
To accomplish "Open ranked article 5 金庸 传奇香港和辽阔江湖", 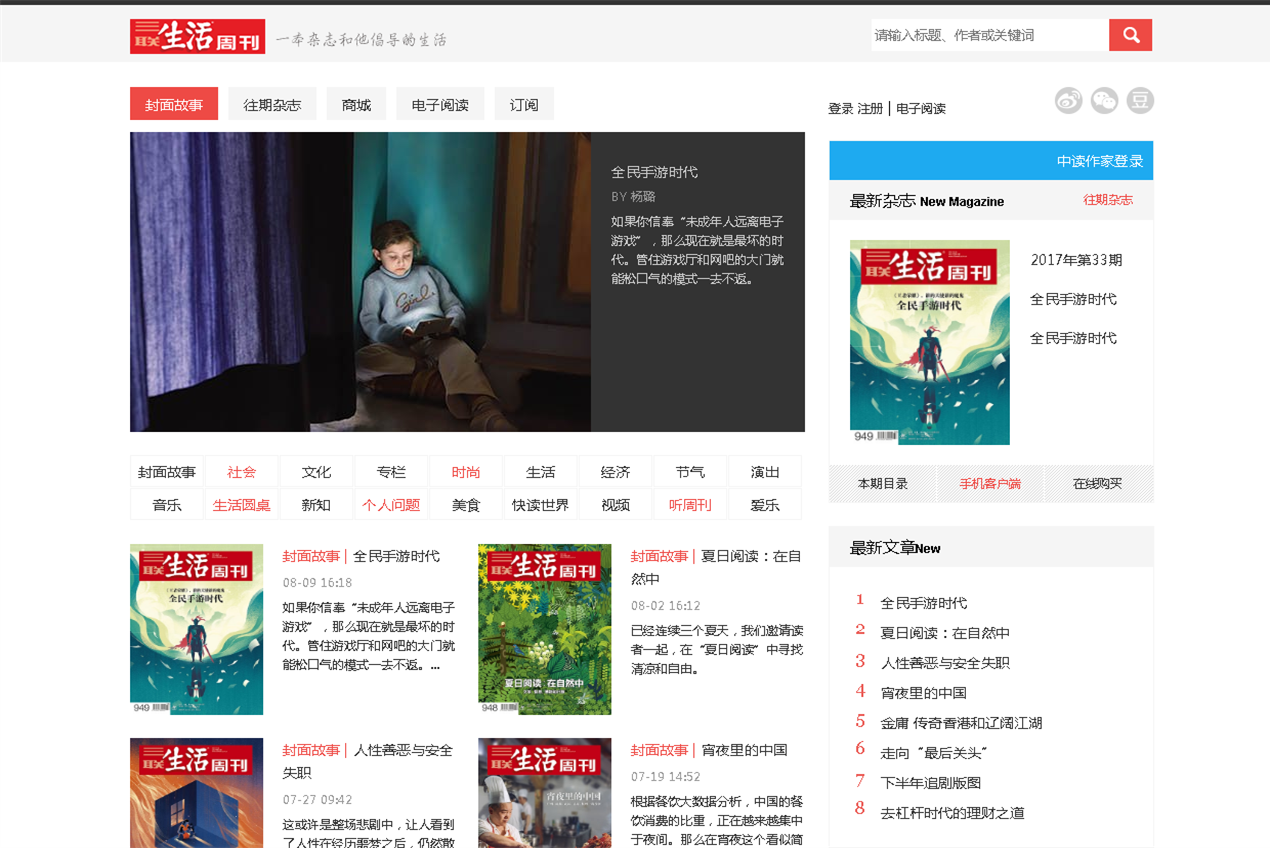I will [961, 723].
